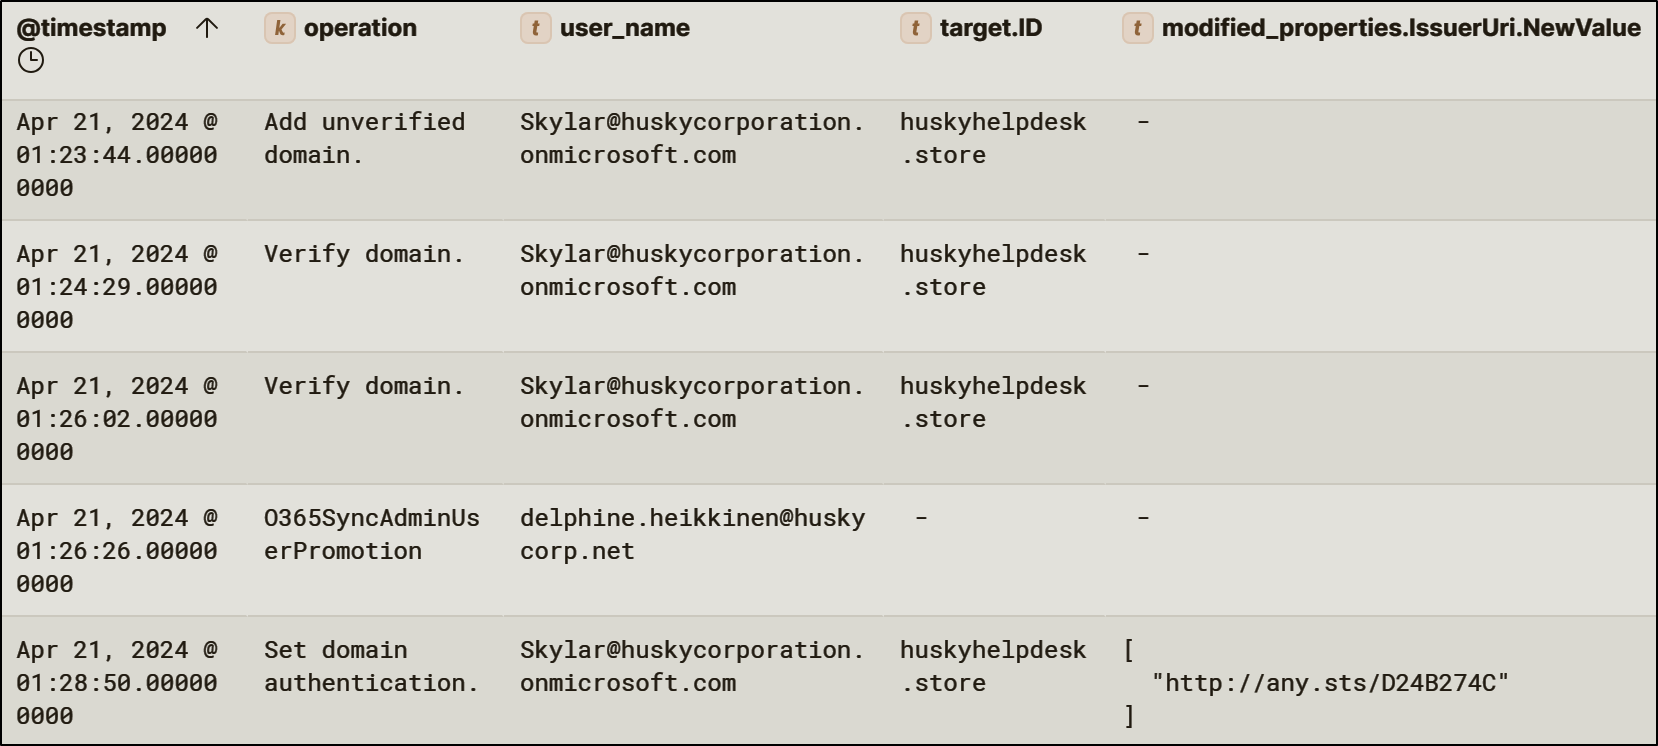Click the text type icon beside target.ID
1658x746 pixels.
[915, 28]
